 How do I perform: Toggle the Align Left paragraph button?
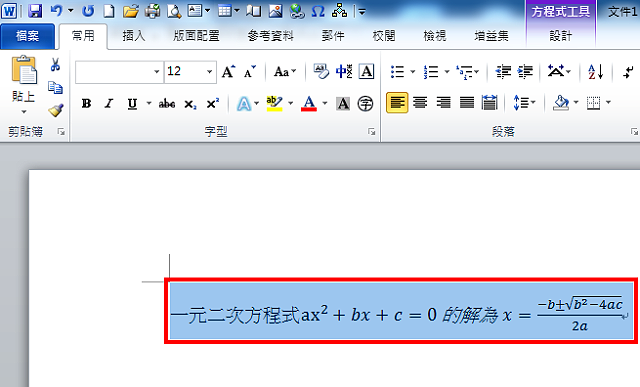click(397, 103)
